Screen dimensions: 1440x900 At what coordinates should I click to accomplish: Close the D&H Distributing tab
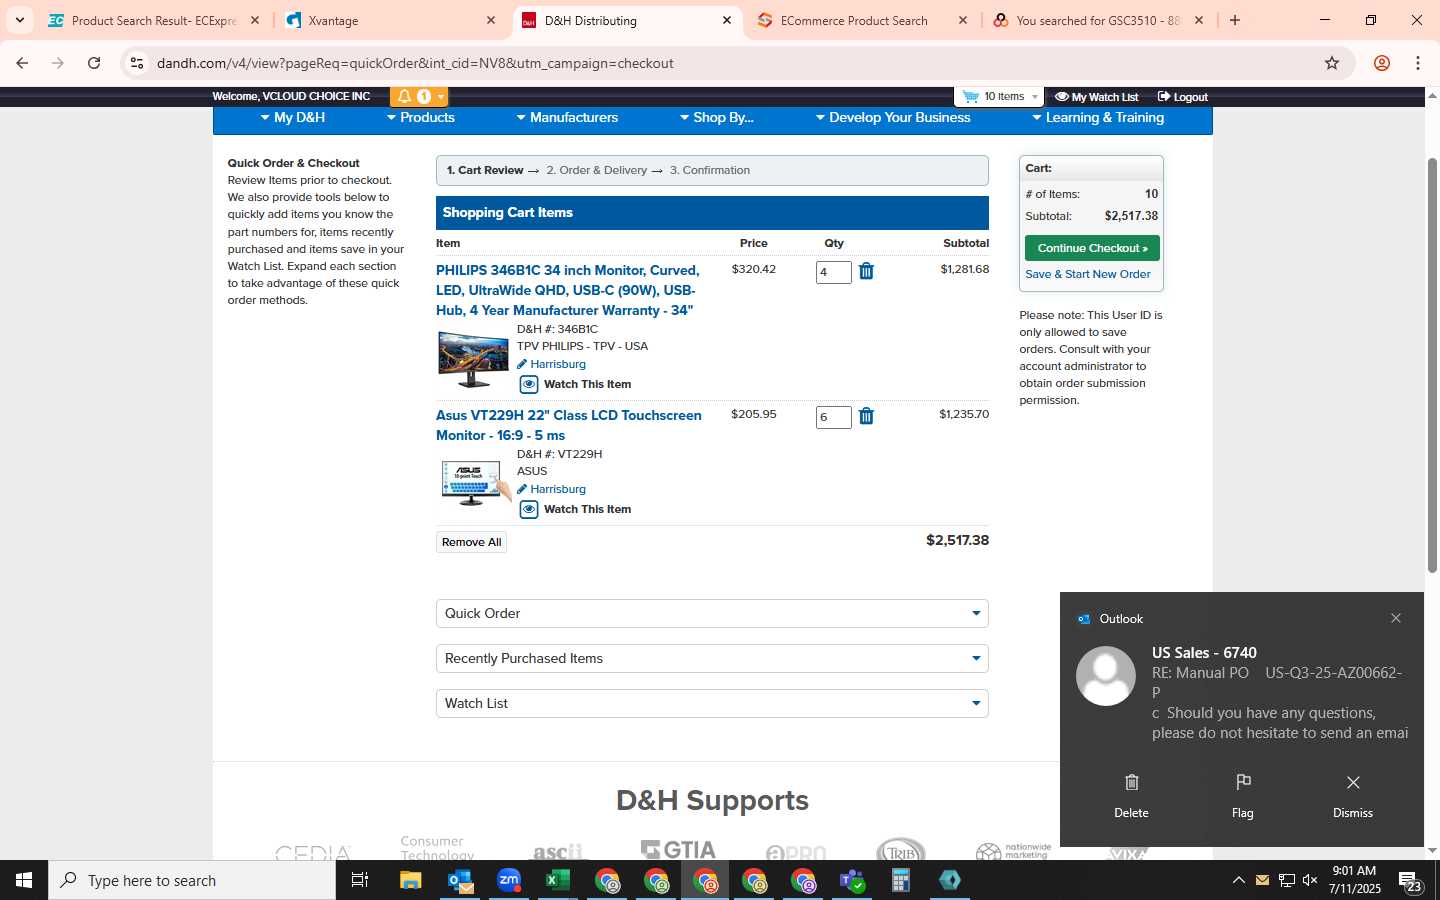[x=727, y=20]
